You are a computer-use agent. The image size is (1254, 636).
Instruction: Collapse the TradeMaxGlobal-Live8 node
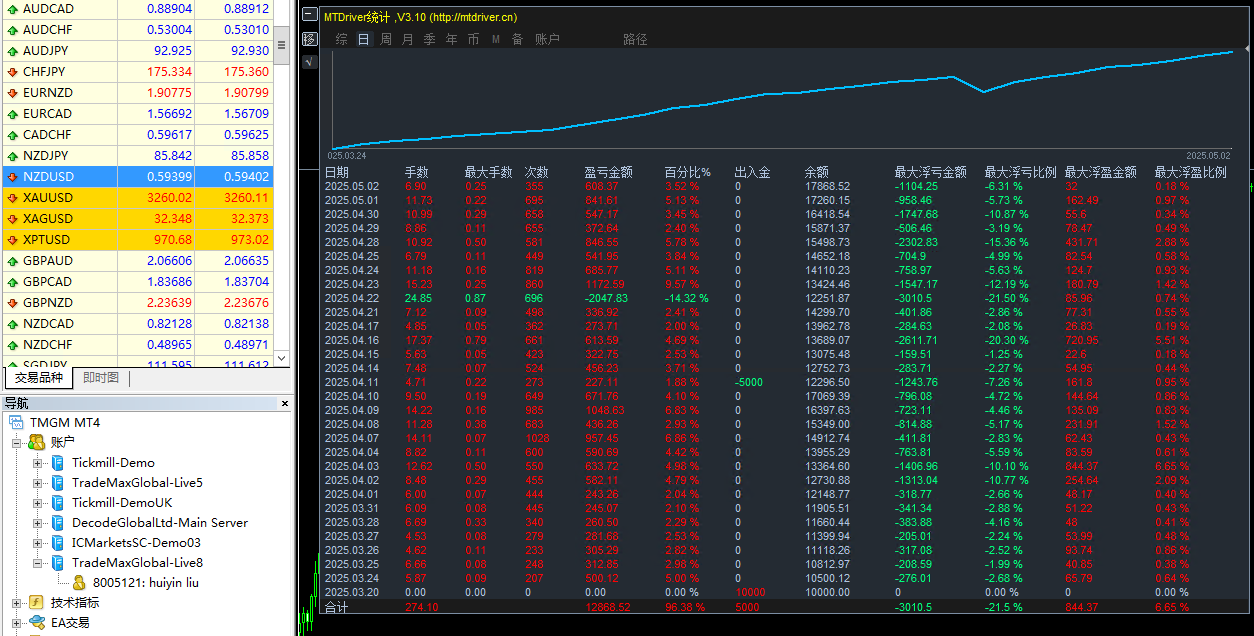pyautogui.click(x=38, y=562)
